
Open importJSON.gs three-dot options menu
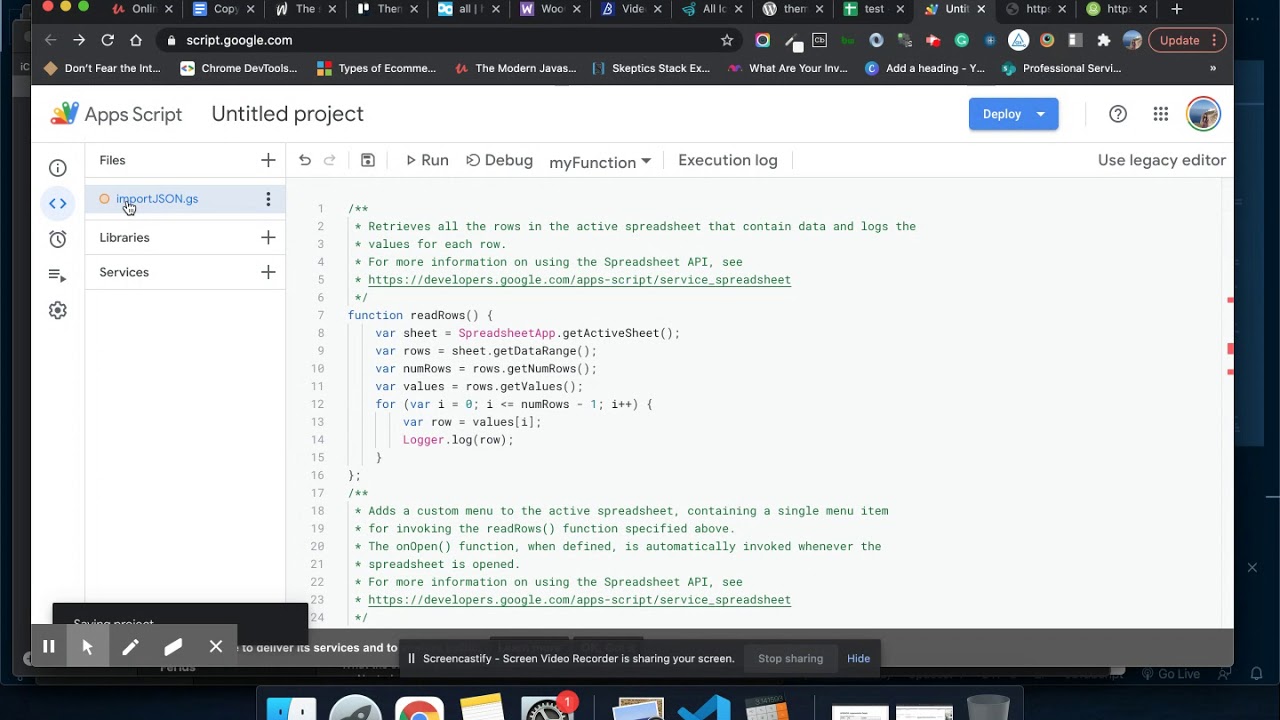[x=268, y=199]
